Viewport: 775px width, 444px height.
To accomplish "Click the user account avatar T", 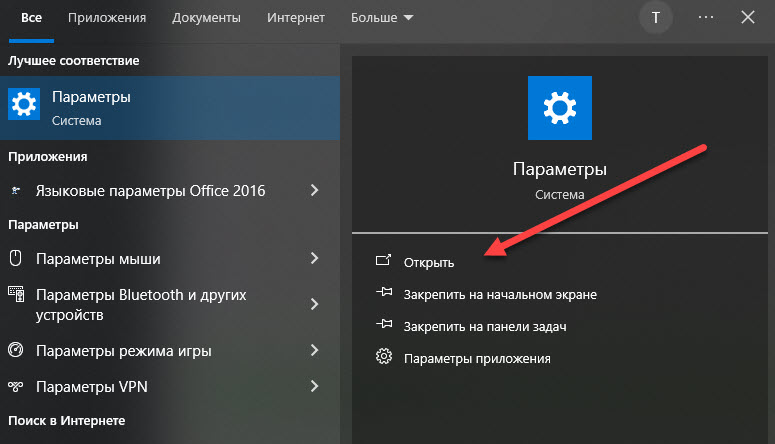I will [656, 18].
